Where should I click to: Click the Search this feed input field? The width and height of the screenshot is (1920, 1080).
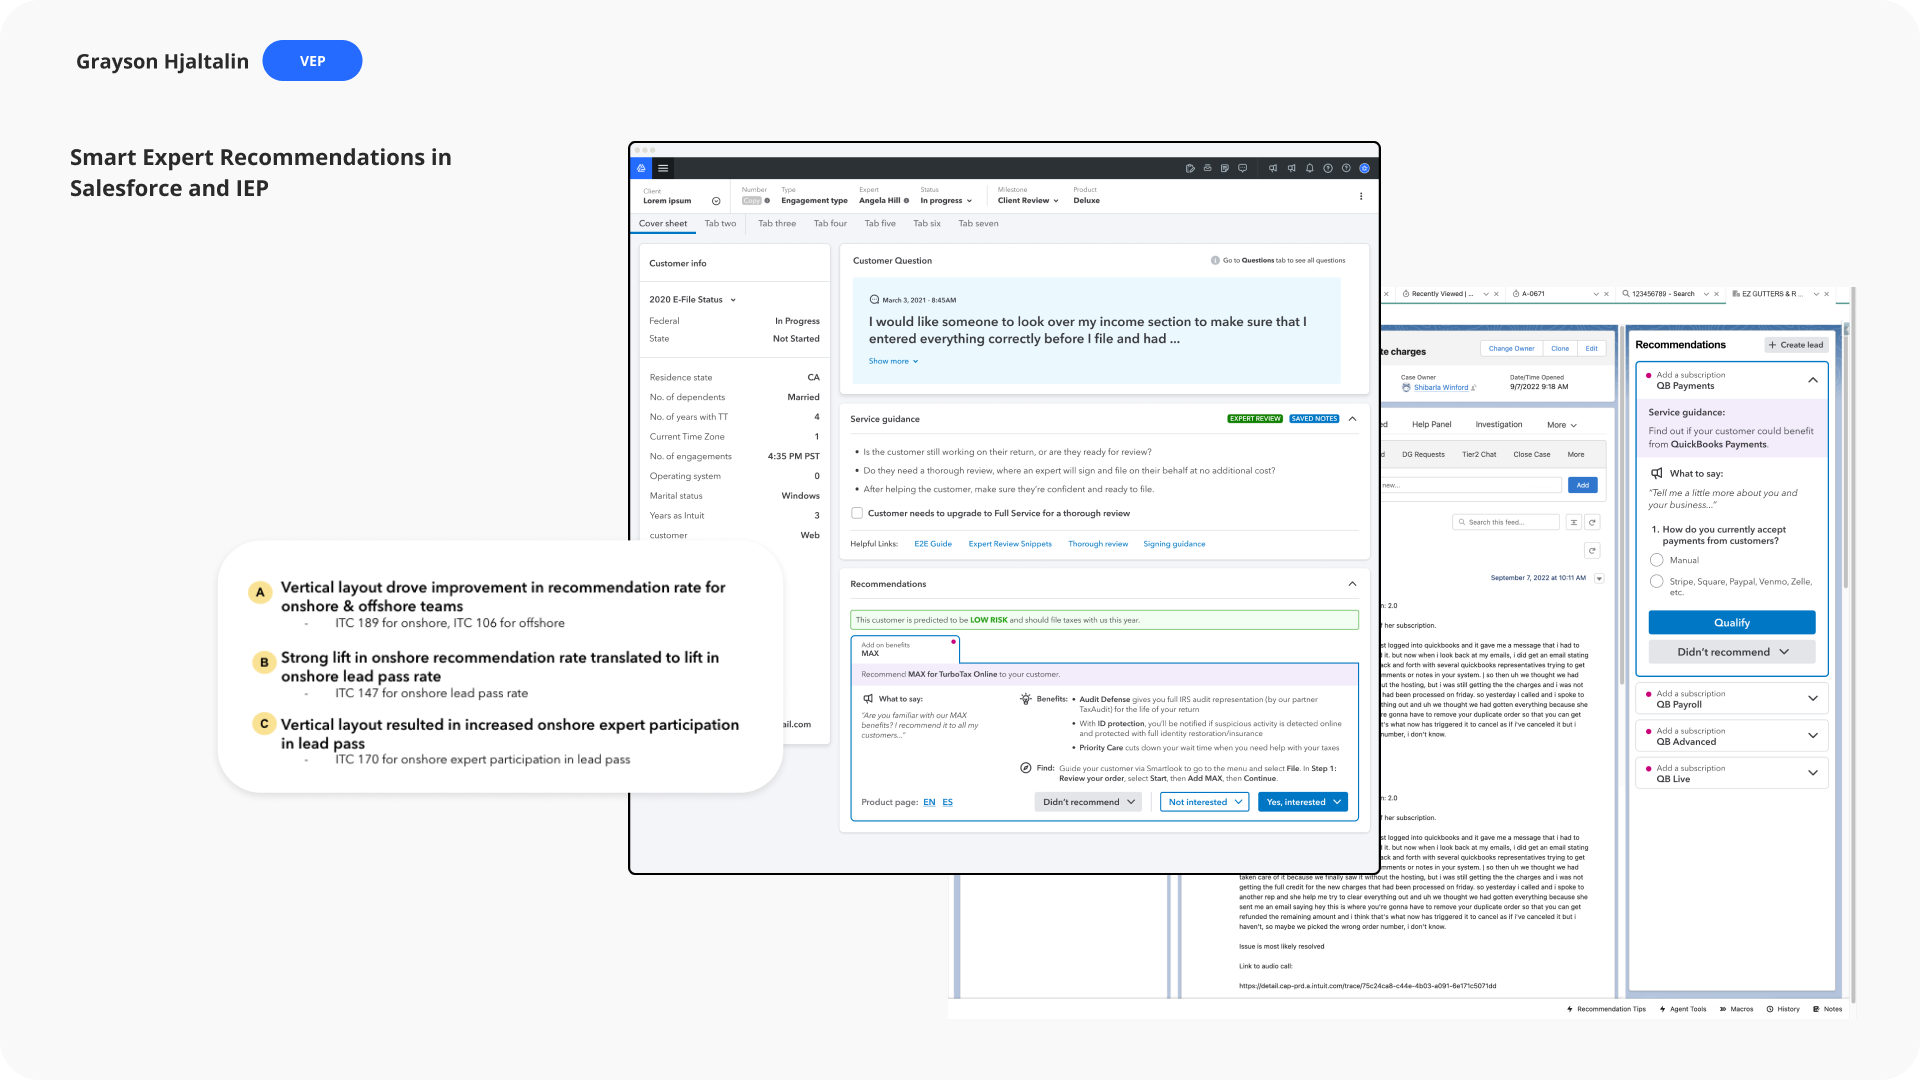click(x=1508, y=522)
